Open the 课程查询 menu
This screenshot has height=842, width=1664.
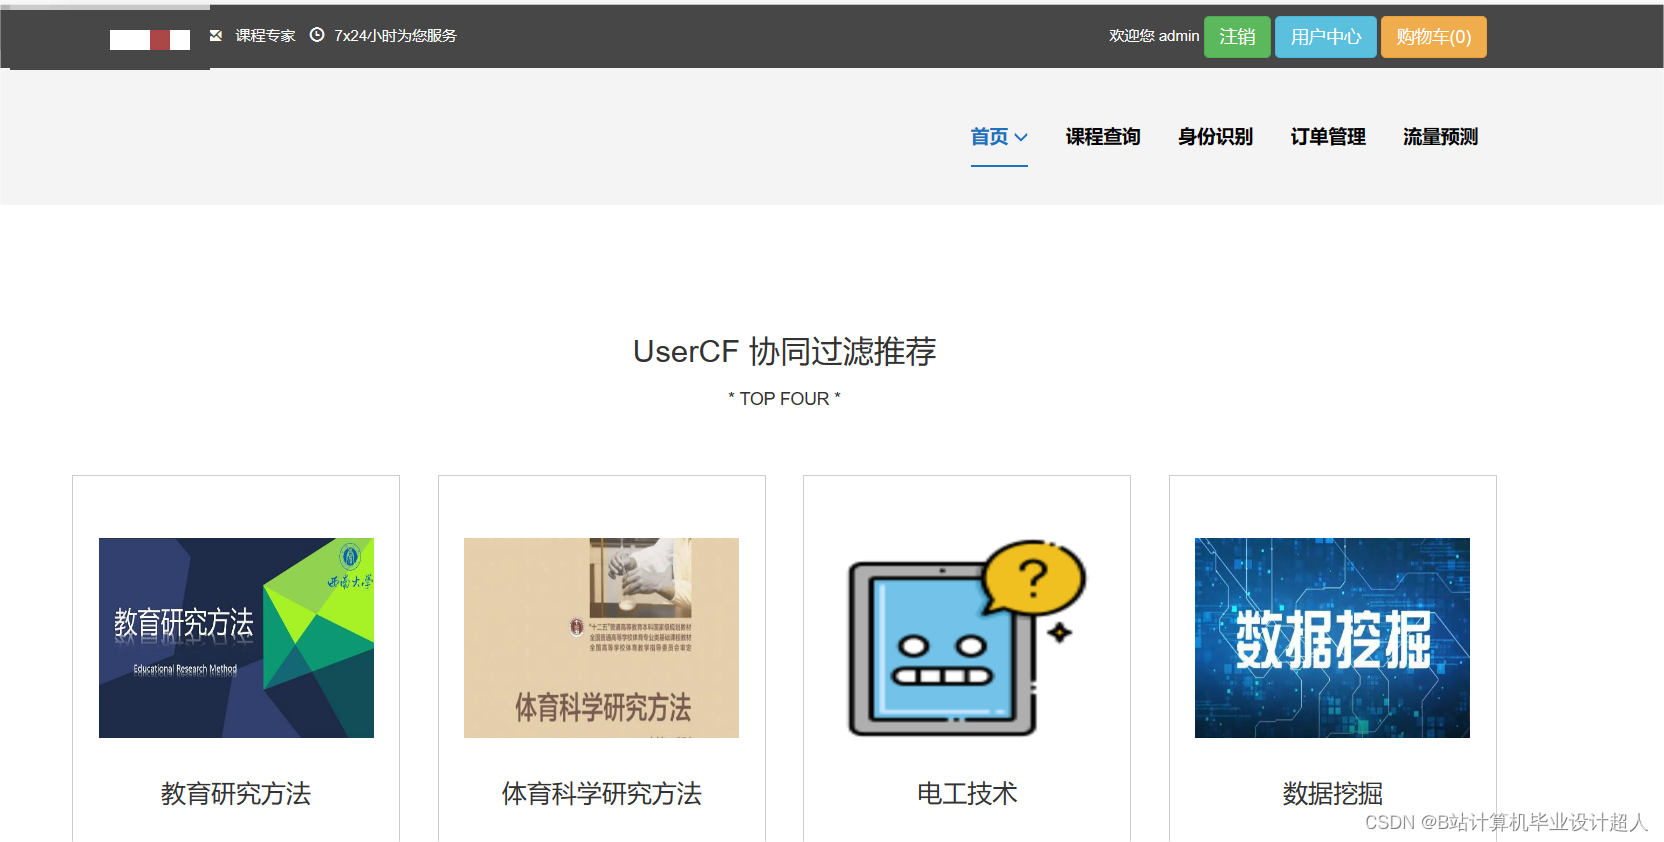click(1103, 137)
